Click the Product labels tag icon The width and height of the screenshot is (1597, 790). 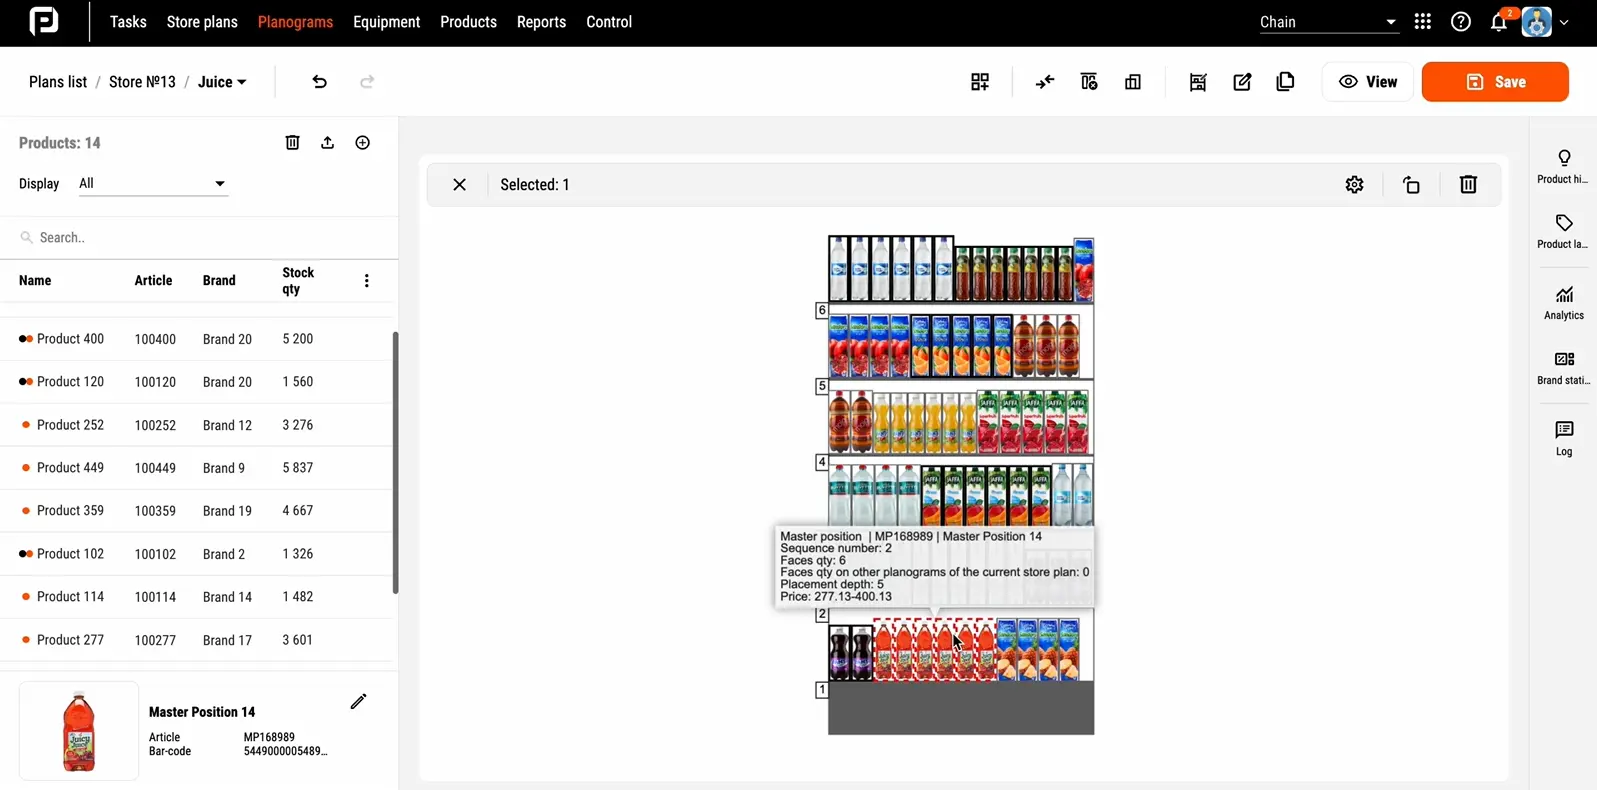[x=1563, y=231]
